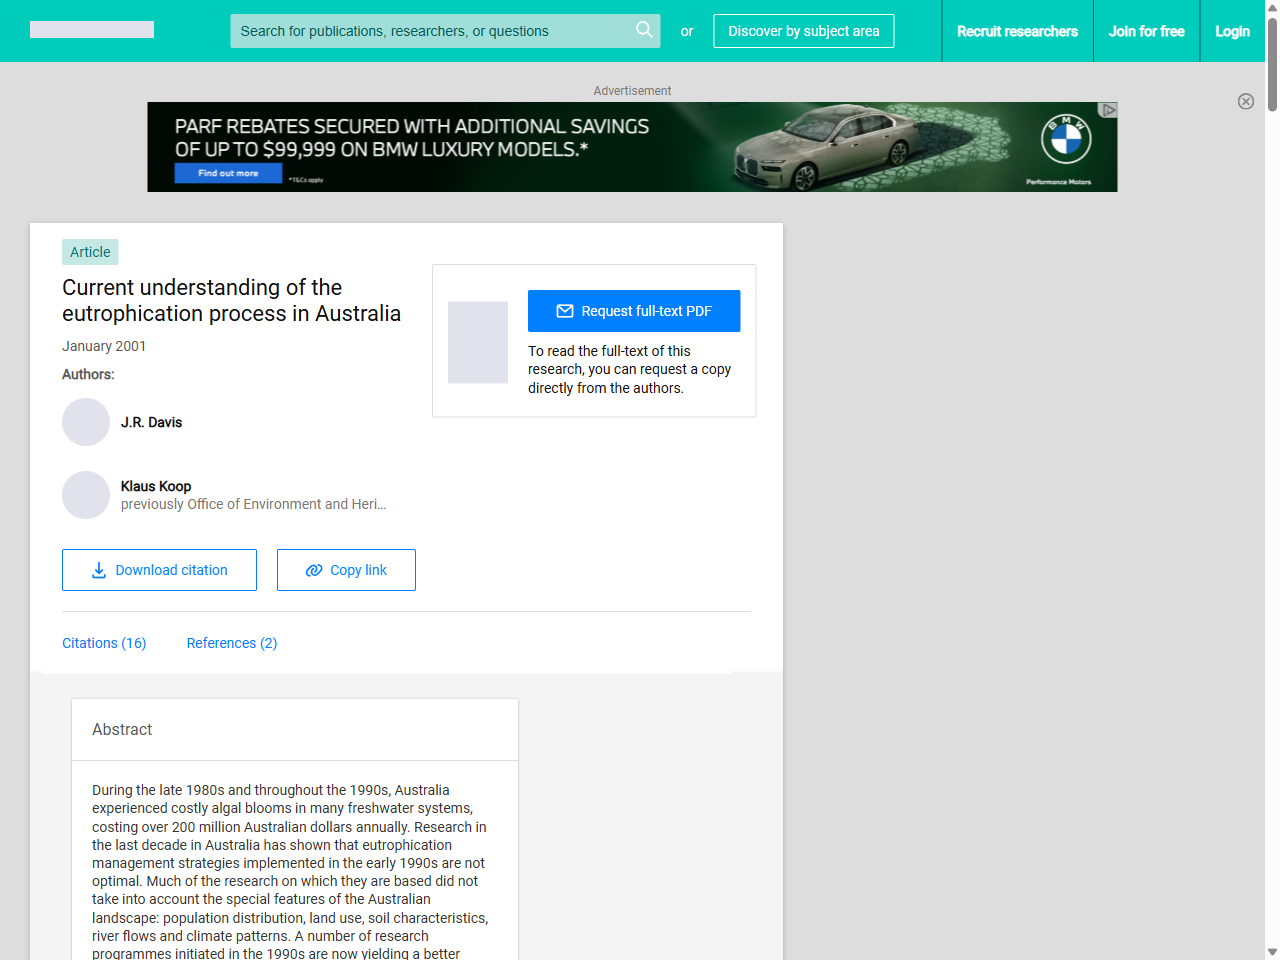Click the page vertical scrollbar thumb
This screenshot has height=960, width=1280.
point(1272,63)
